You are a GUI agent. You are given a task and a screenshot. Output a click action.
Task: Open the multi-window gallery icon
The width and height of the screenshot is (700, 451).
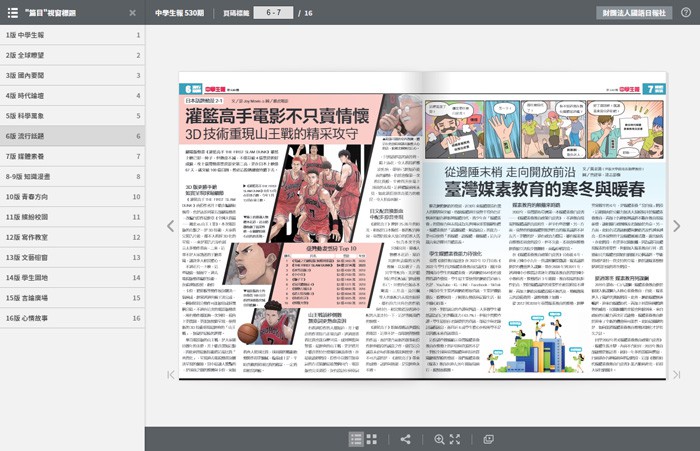pyautogui.click(x=488, y=439)
